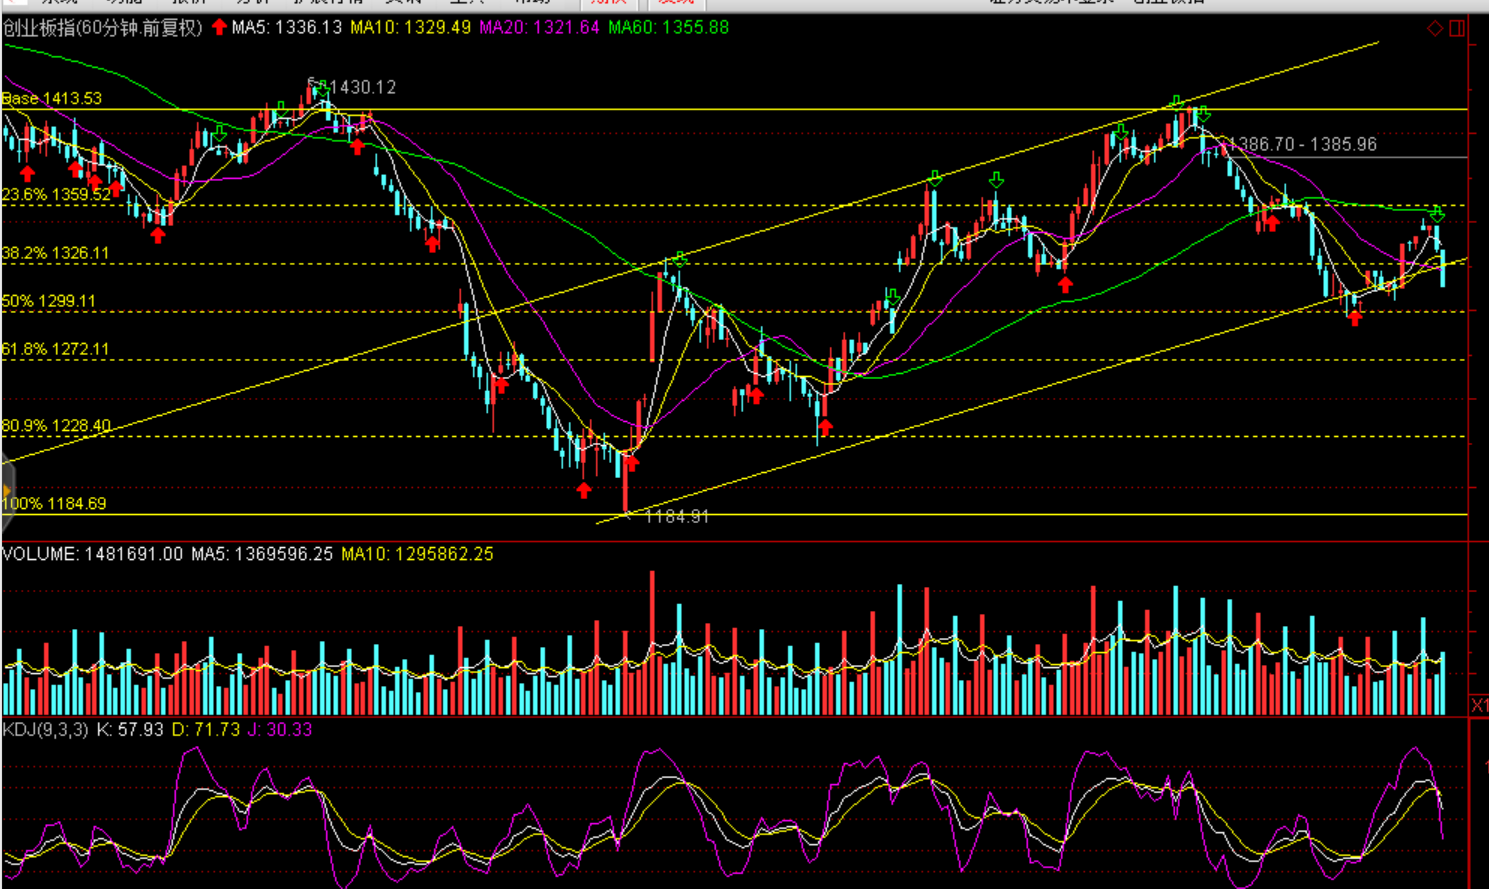Click the VOLUME indicator label
Image resolution: width=1489 pixels, height=889 pixels.
point(40,554)
